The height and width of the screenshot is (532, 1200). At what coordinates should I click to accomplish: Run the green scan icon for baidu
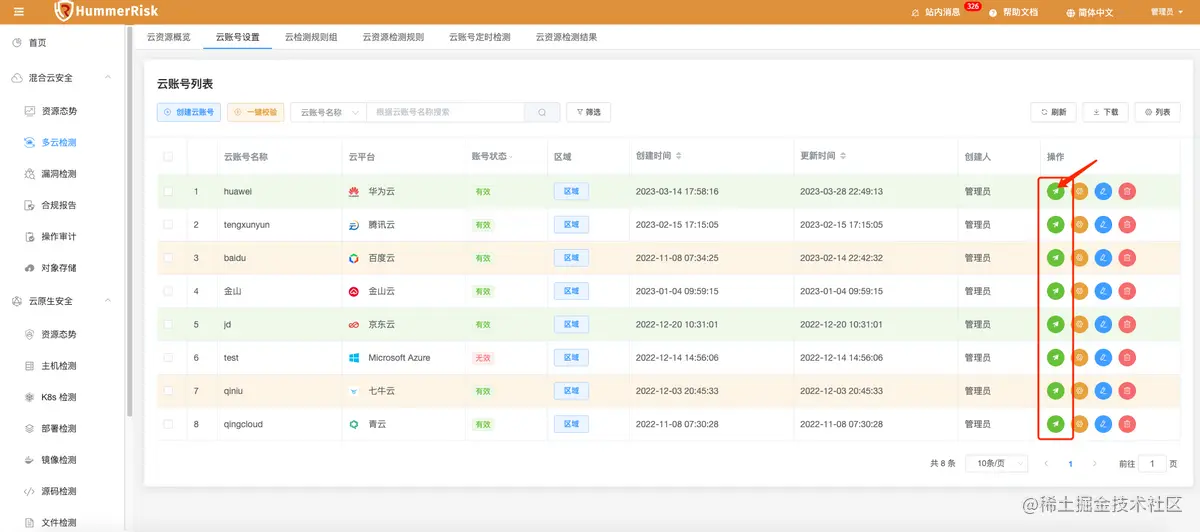(x=1055, y=258)
